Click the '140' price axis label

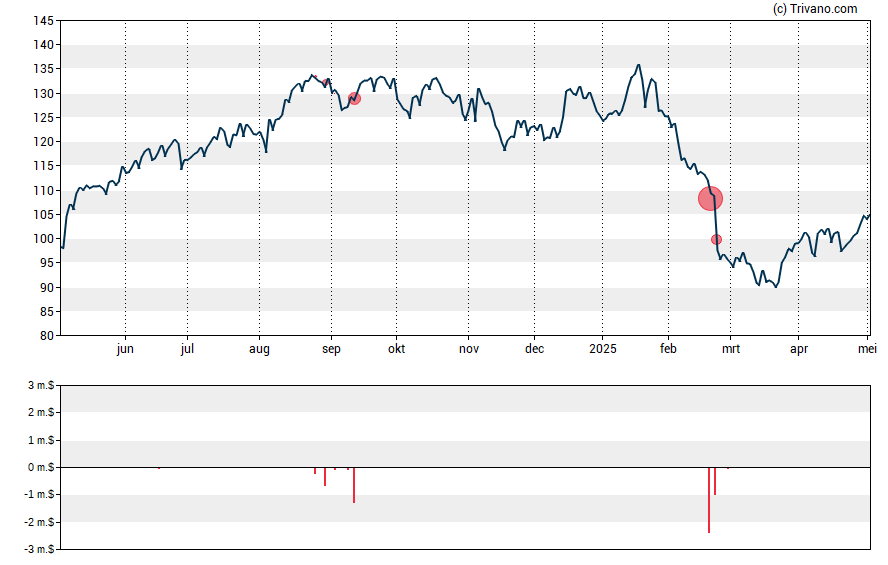(44, 45)
